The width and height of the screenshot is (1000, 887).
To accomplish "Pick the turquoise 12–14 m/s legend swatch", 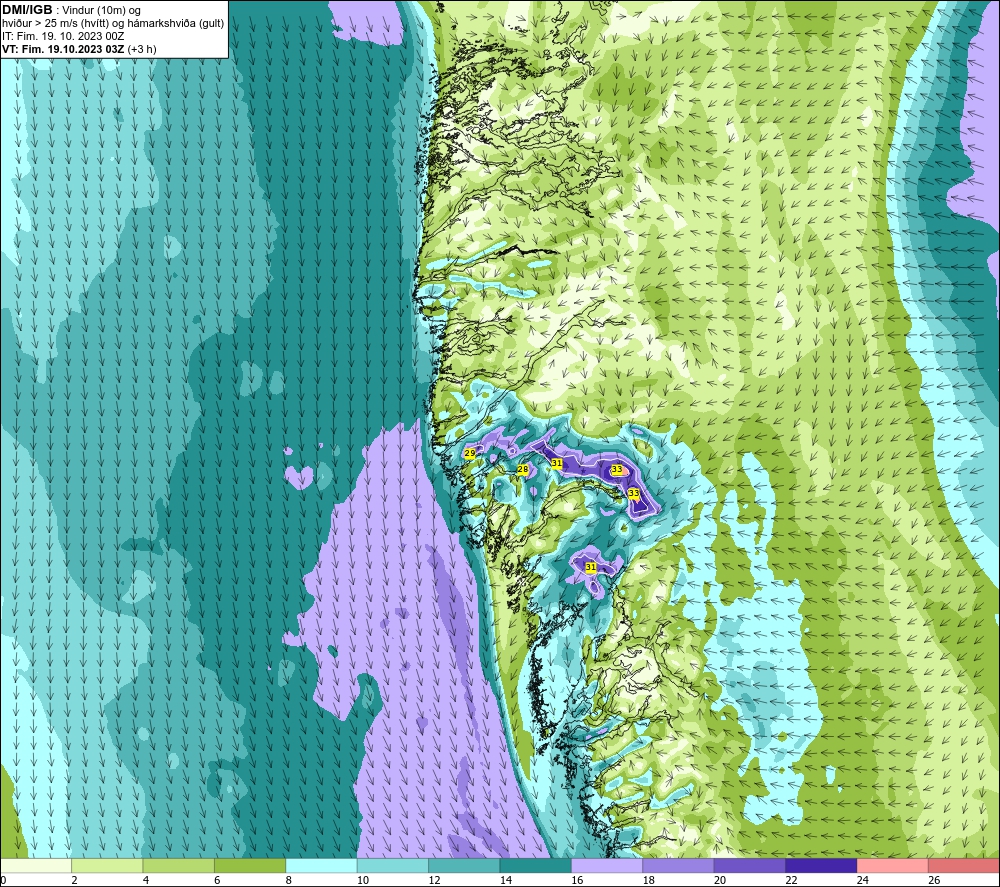I will [x=464, y=865].
